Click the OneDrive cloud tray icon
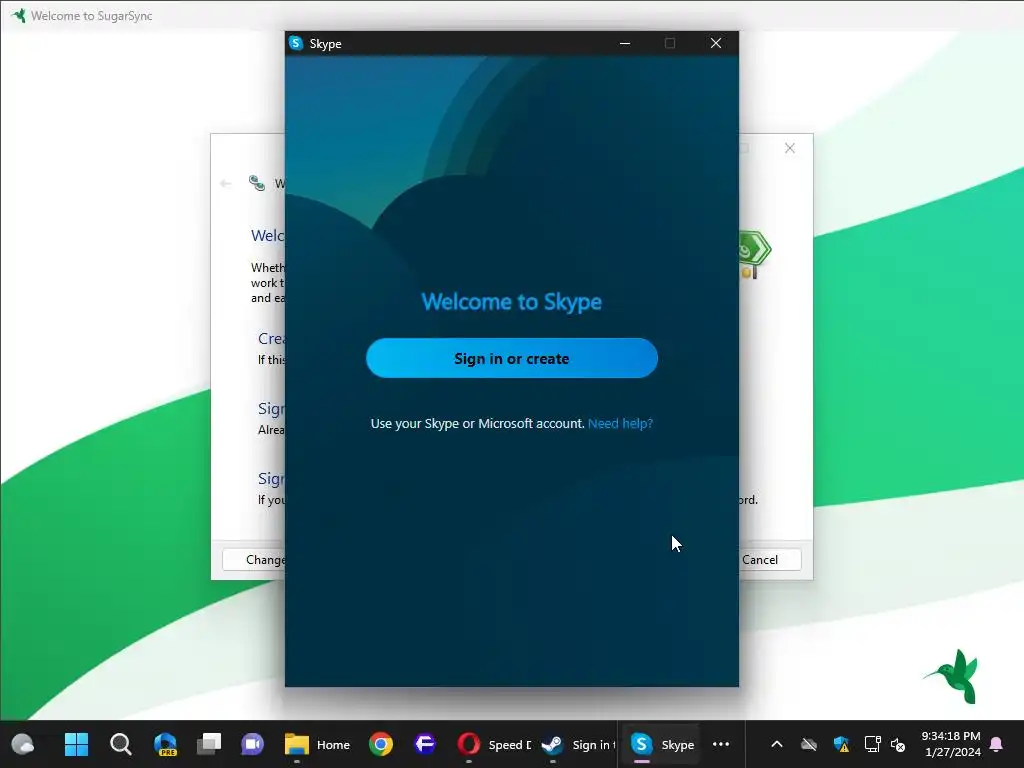The width and height of the screenshot is (1024, 768). (808, 744)
